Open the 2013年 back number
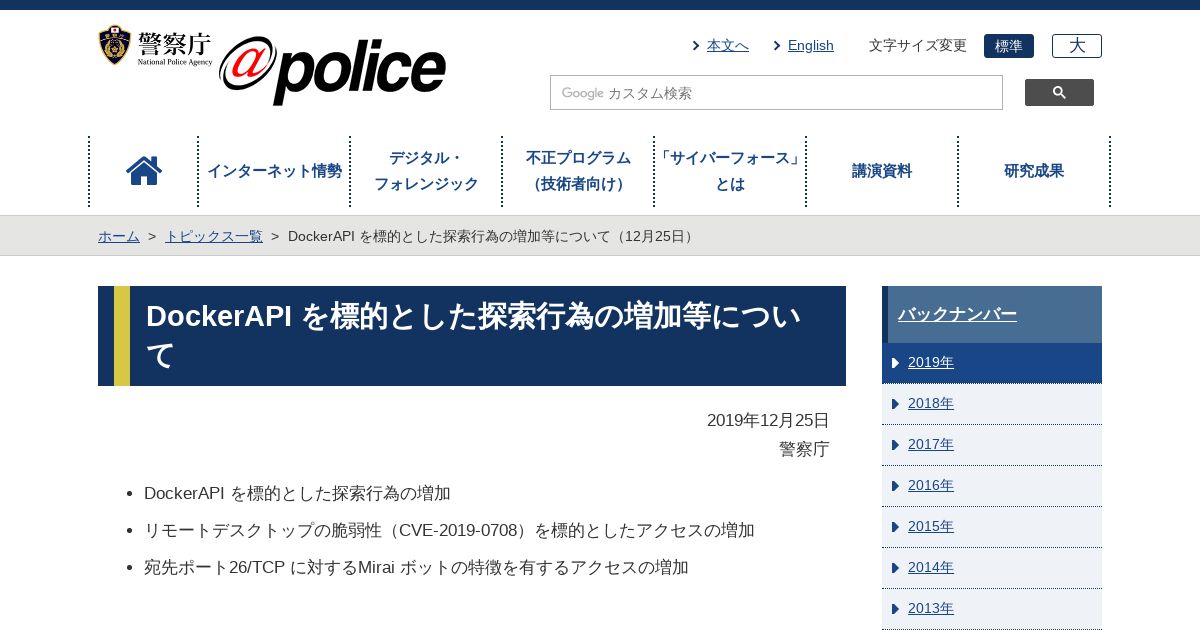Screen dimensions: 1200x630 click(x=992, y=609)
